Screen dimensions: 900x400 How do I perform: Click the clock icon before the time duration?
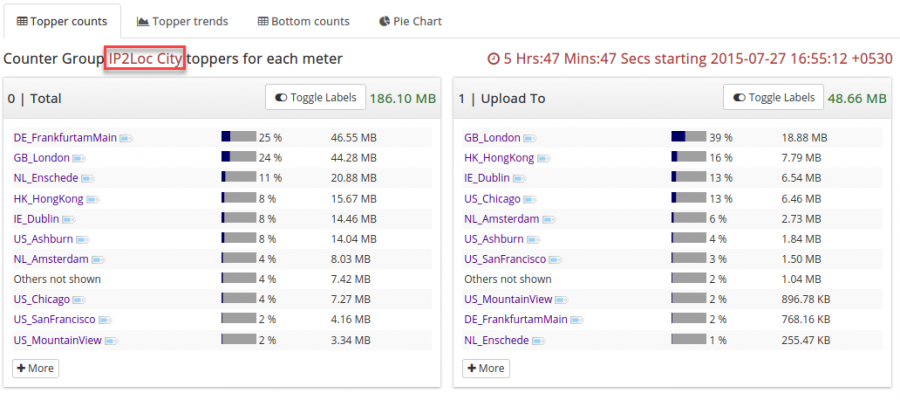[x=493, y=59]
